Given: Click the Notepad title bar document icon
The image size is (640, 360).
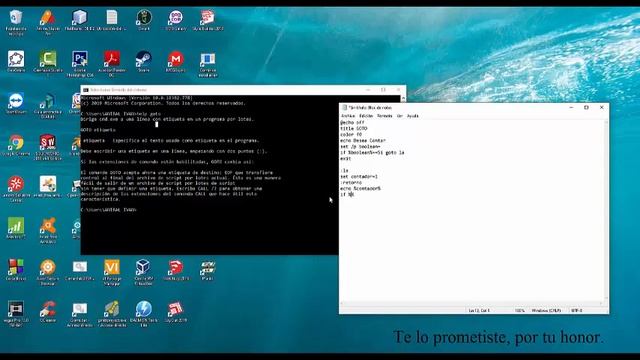Looking at the screenshot, I should (x=344, y=107).
